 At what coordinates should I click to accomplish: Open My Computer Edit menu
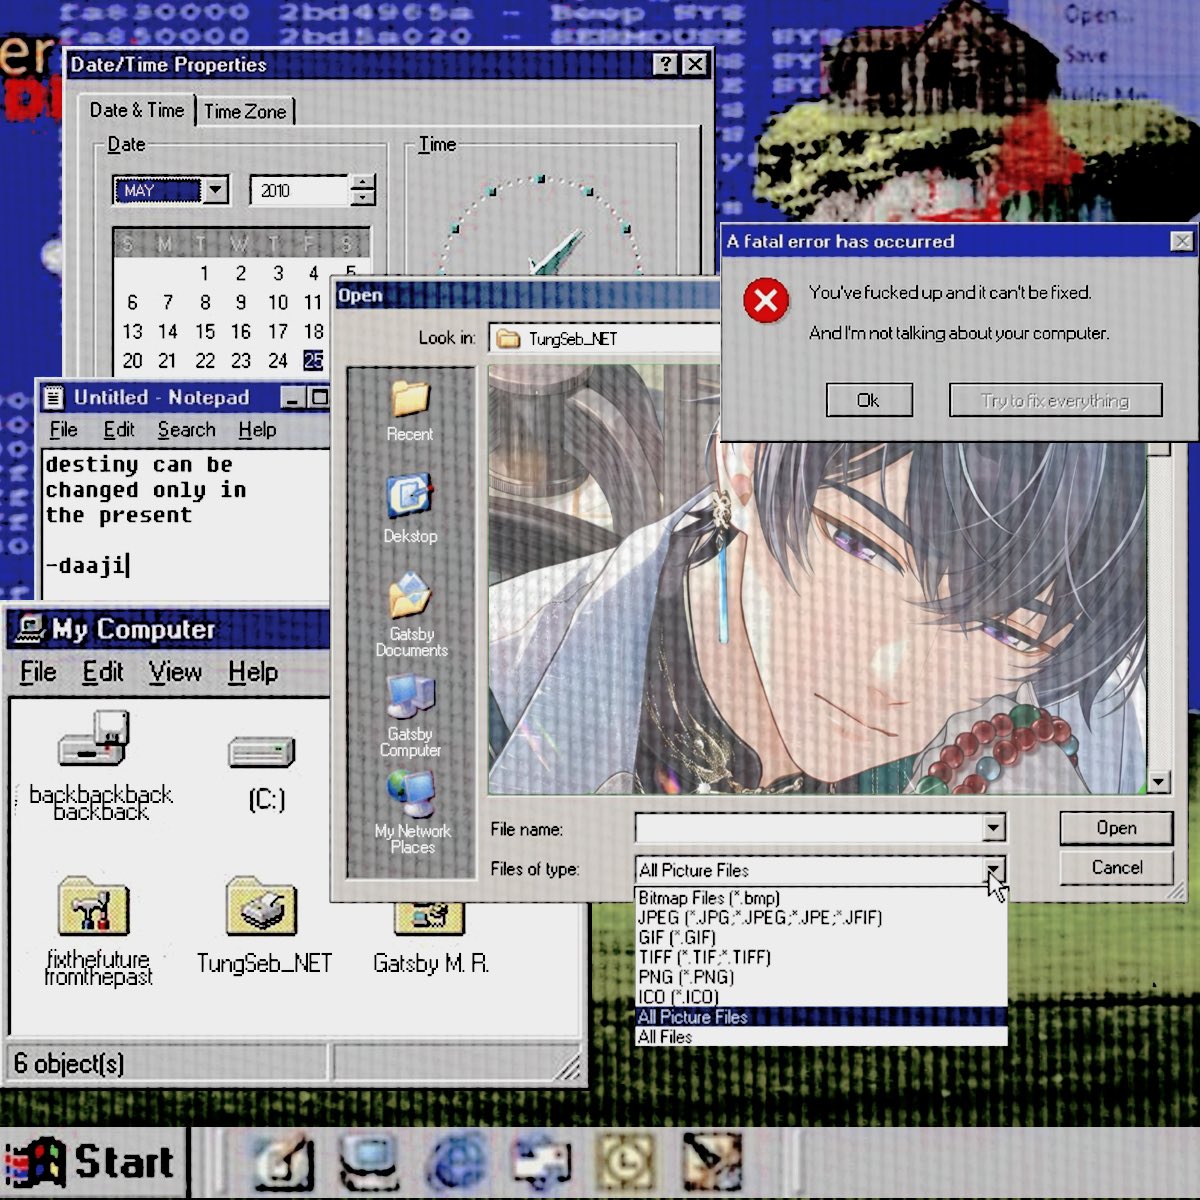(x=103, y=672)
